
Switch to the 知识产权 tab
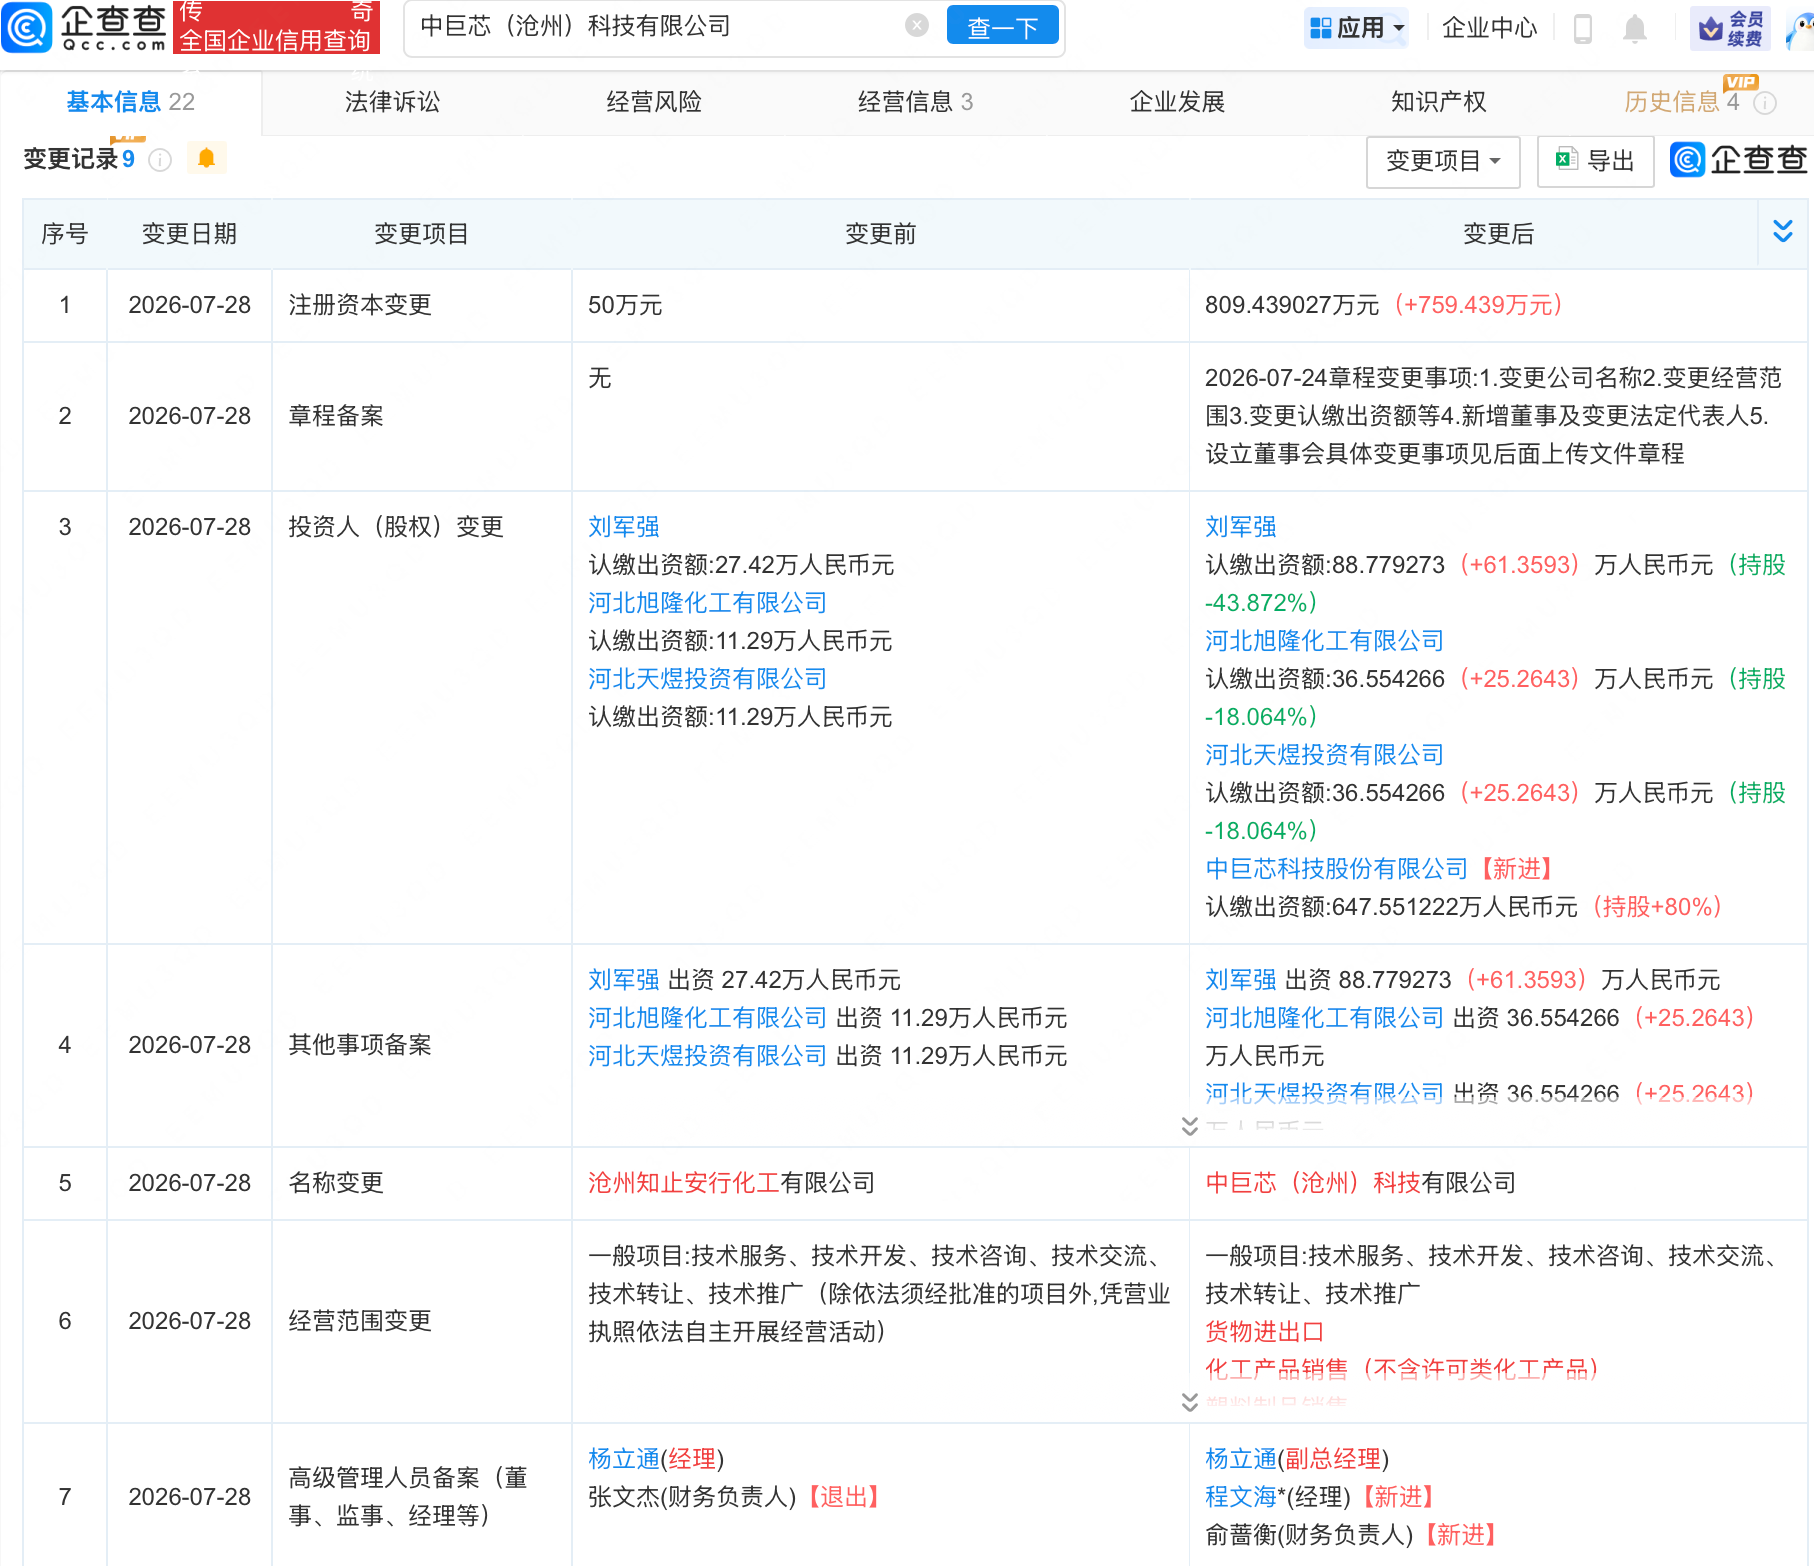(1438, 102)
